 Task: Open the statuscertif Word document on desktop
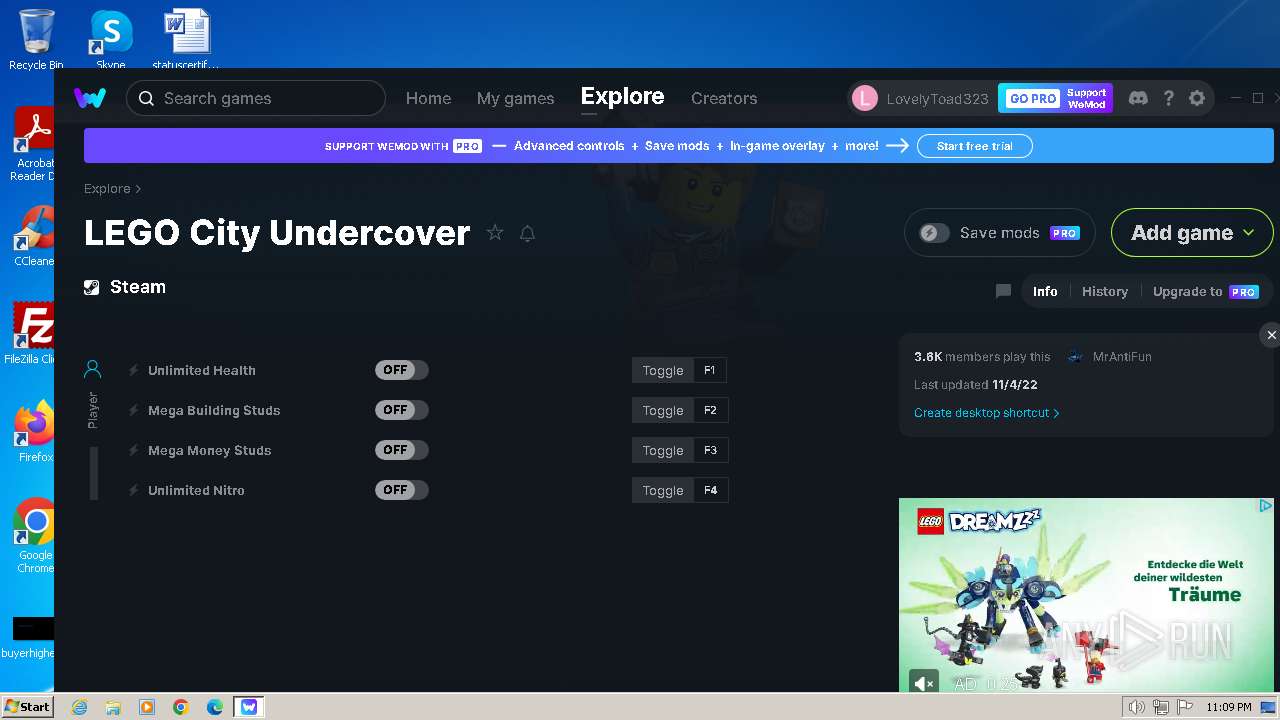(x=187, y=40)
